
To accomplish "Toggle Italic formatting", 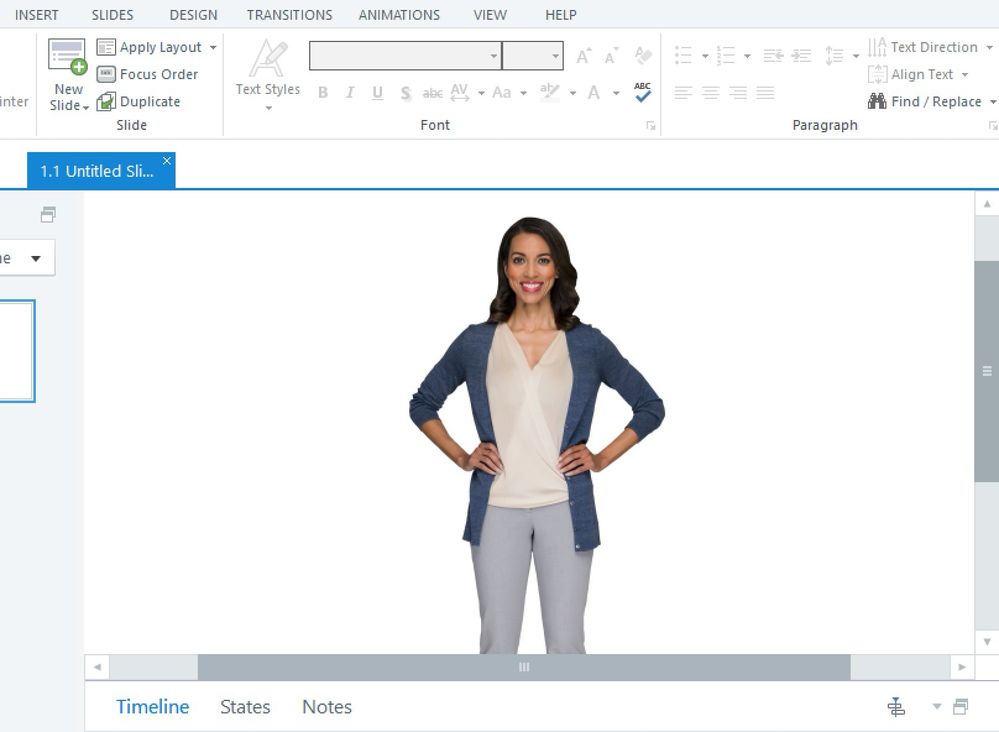I will point(349,93).
